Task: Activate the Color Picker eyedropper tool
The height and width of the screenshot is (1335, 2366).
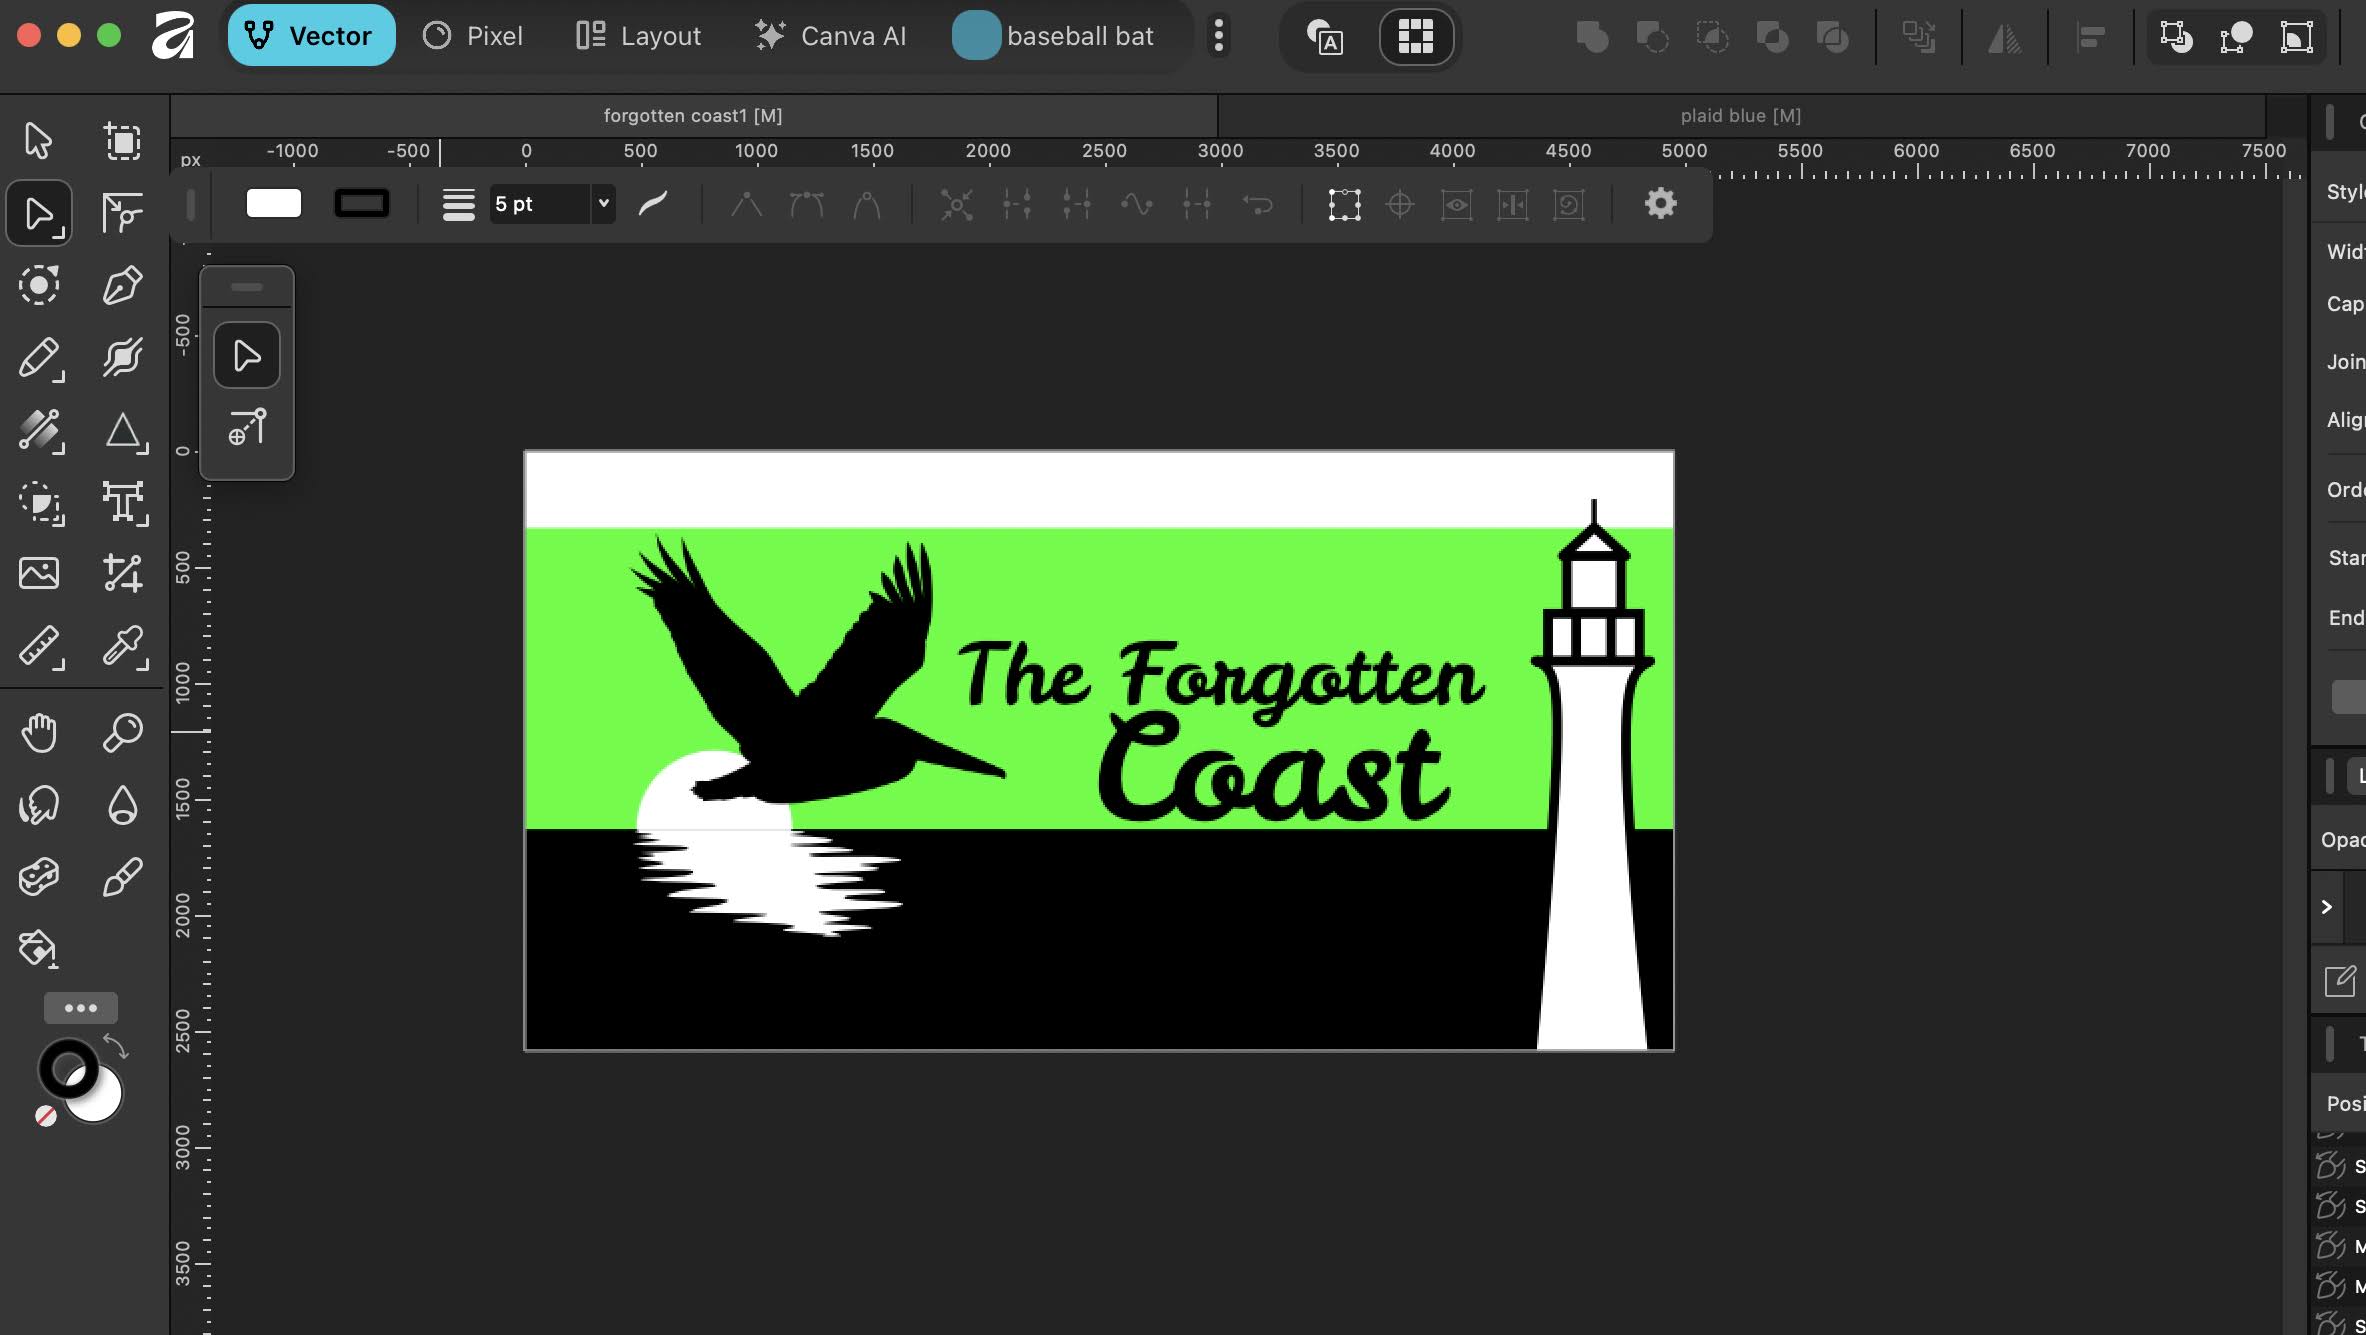Action: click(123, 647)
